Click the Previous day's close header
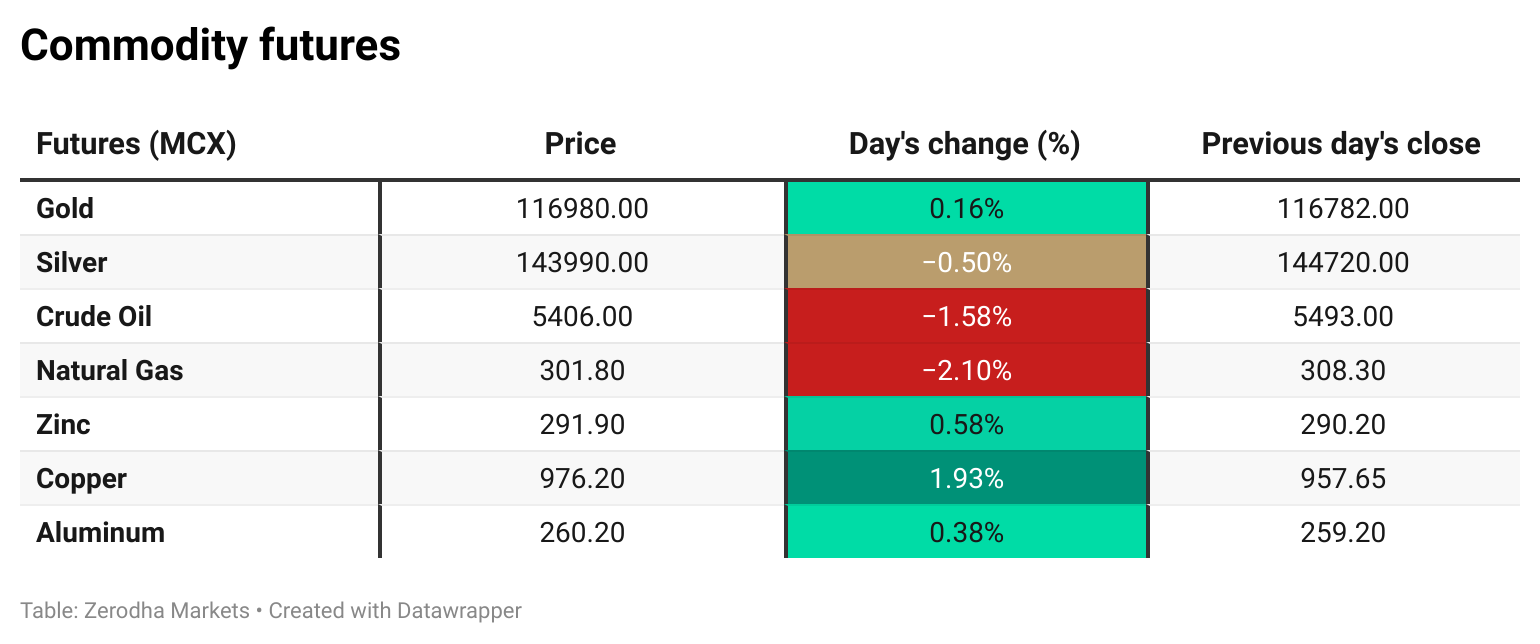Image resolution: width=1540 pixels, height=644 pixels. (x=1340, y=144)
